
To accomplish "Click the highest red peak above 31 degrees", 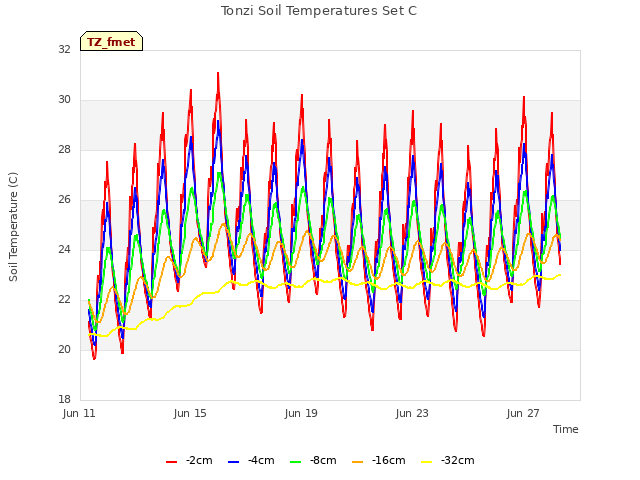I will (218, 74).
